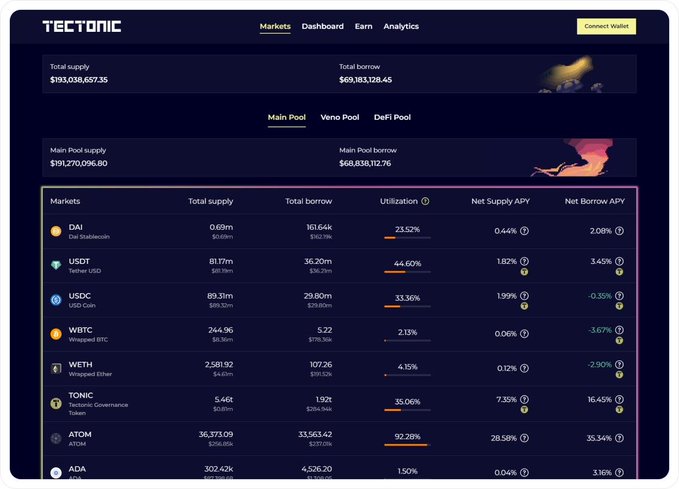Open the Earn section
Image resolution: width=679 pixels, height=489 pixels.
(363, 26)
